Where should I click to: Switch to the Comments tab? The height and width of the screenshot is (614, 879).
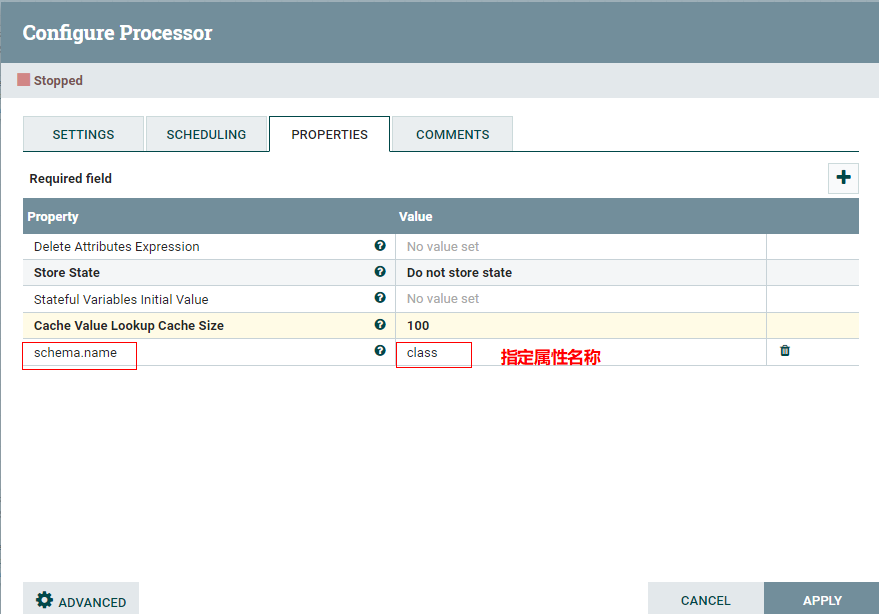[x=451, y=133]
